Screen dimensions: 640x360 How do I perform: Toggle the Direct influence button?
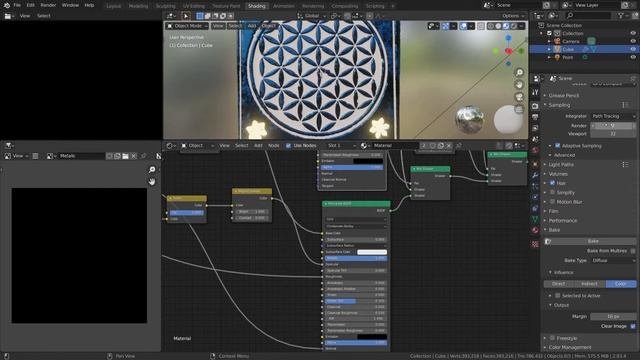click(559, 284)
